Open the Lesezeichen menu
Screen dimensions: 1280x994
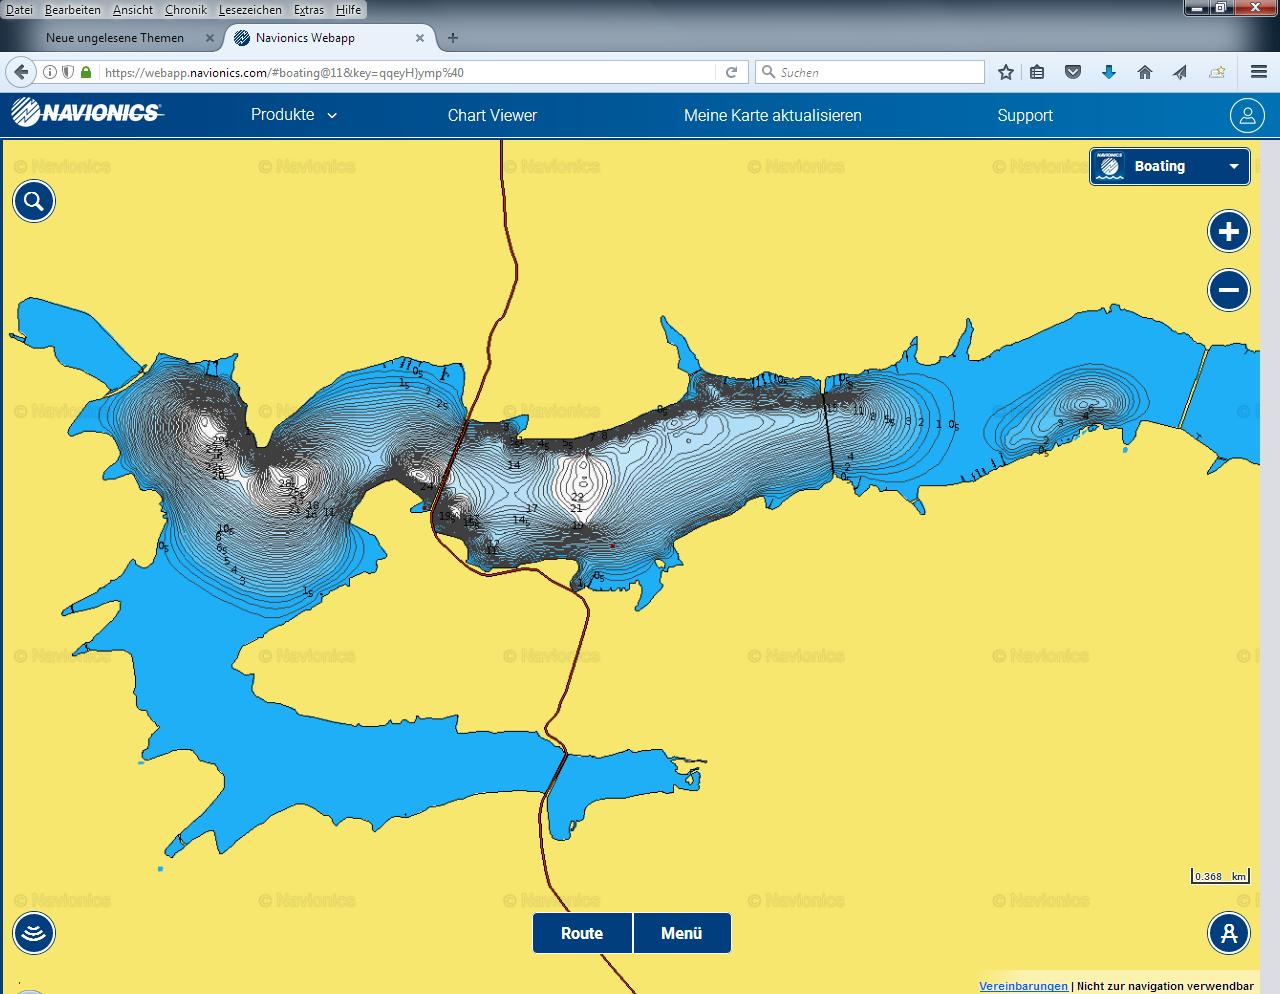point(250,10)
